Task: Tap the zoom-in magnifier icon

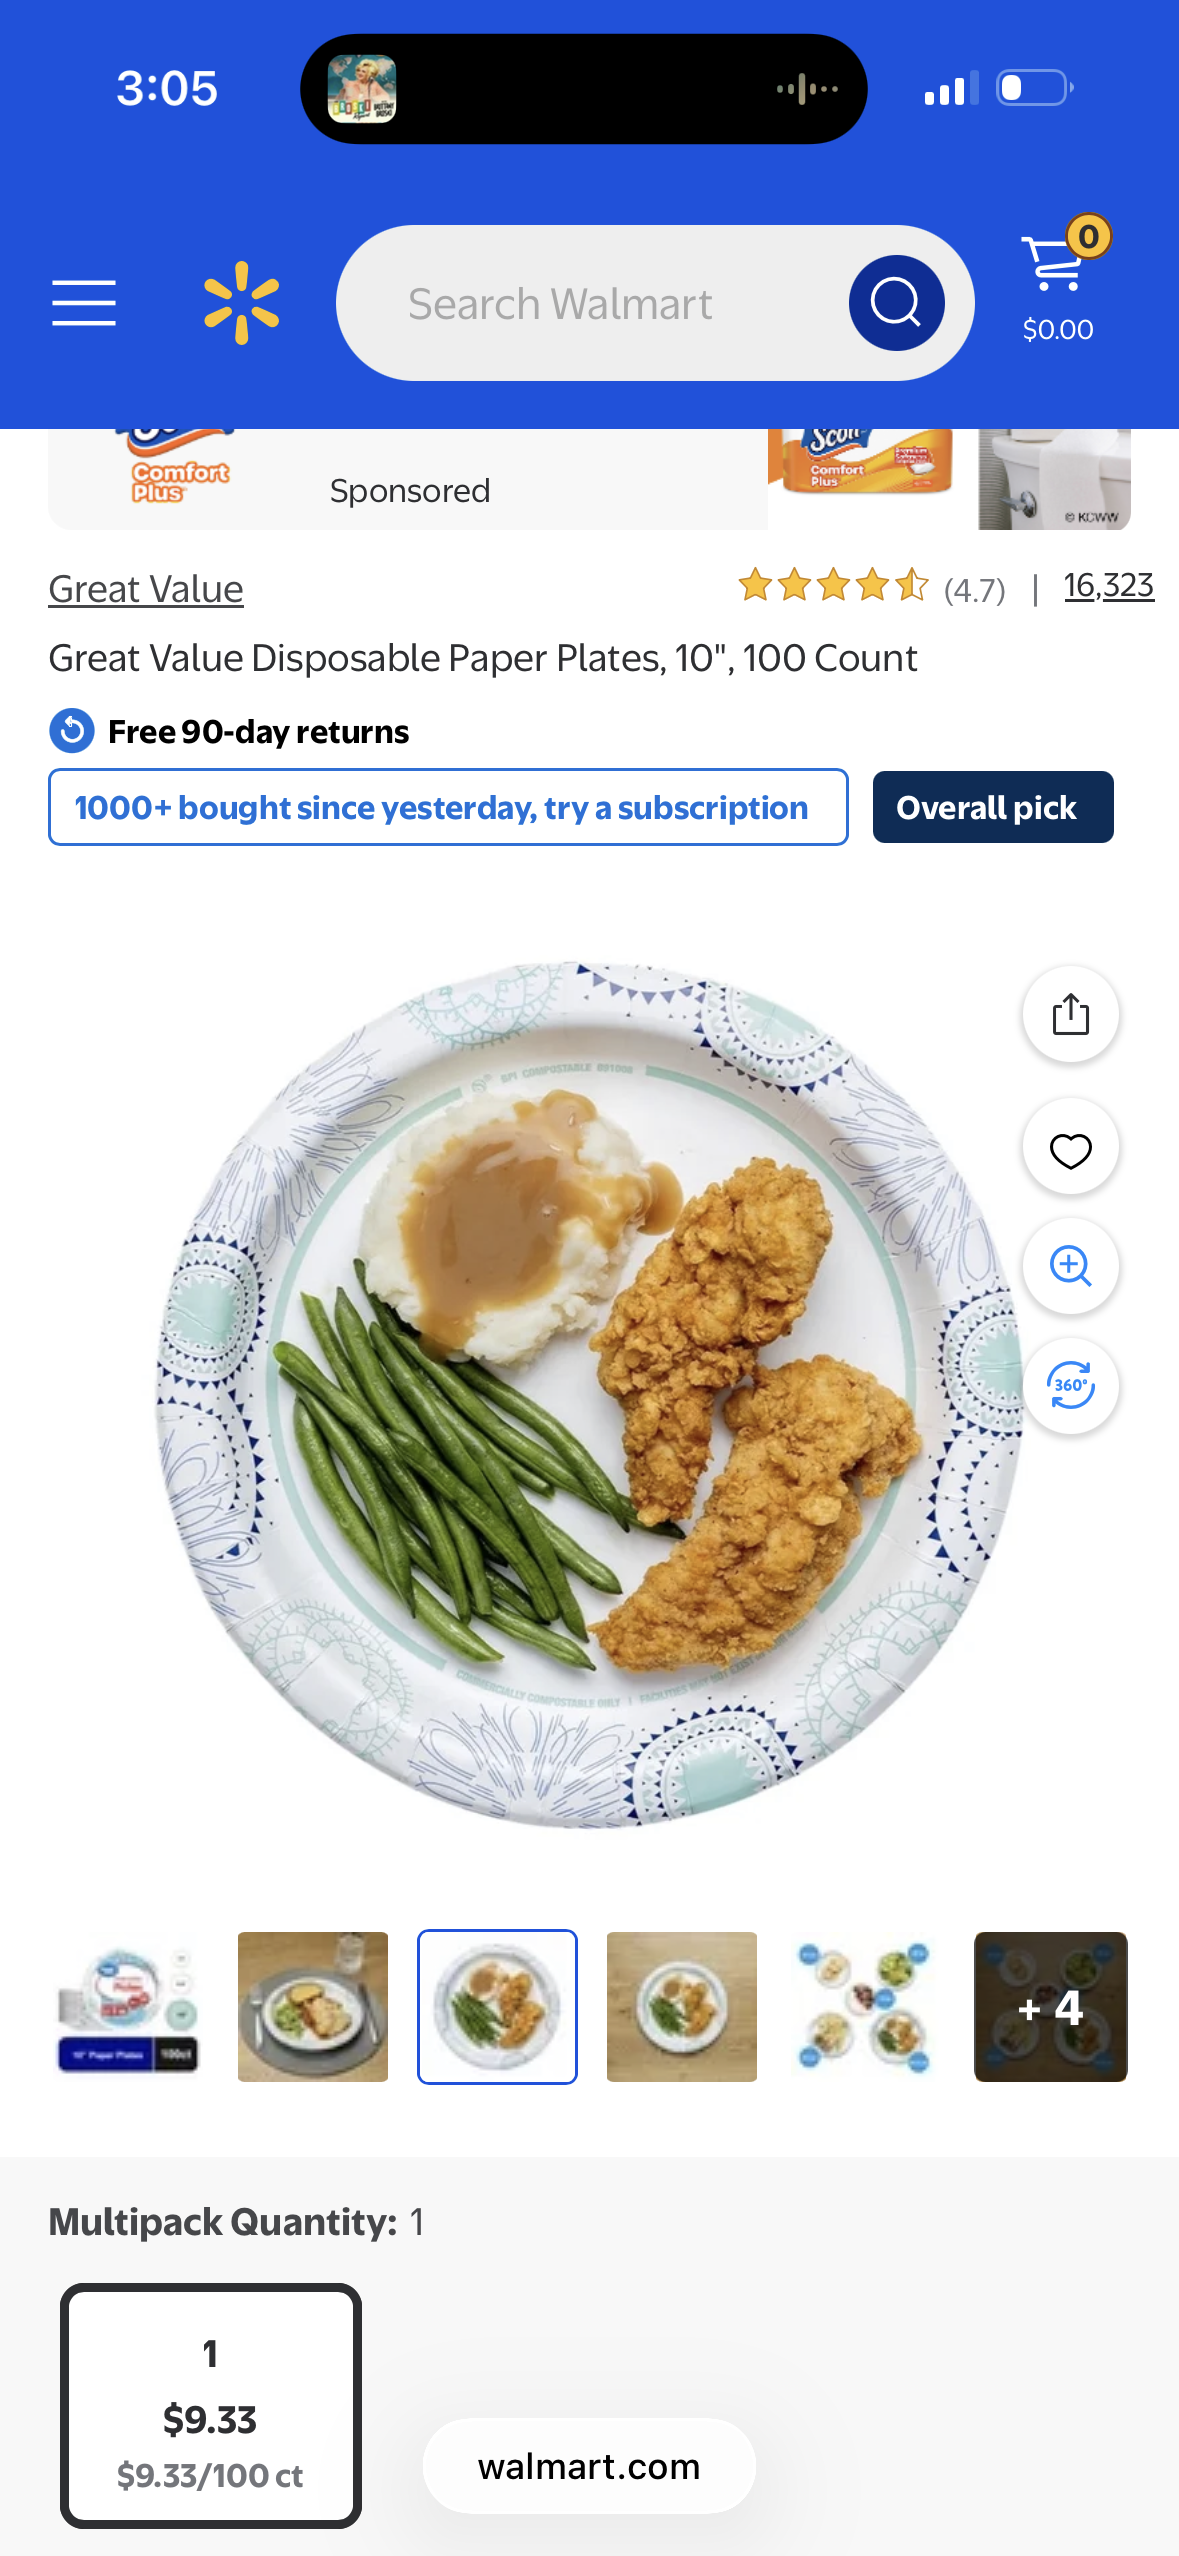Action: tap(1070, 1266)
